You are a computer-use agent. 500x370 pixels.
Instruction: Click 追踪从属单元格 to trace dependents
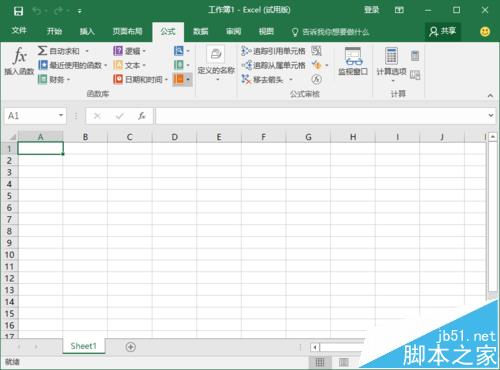(273, 65)
